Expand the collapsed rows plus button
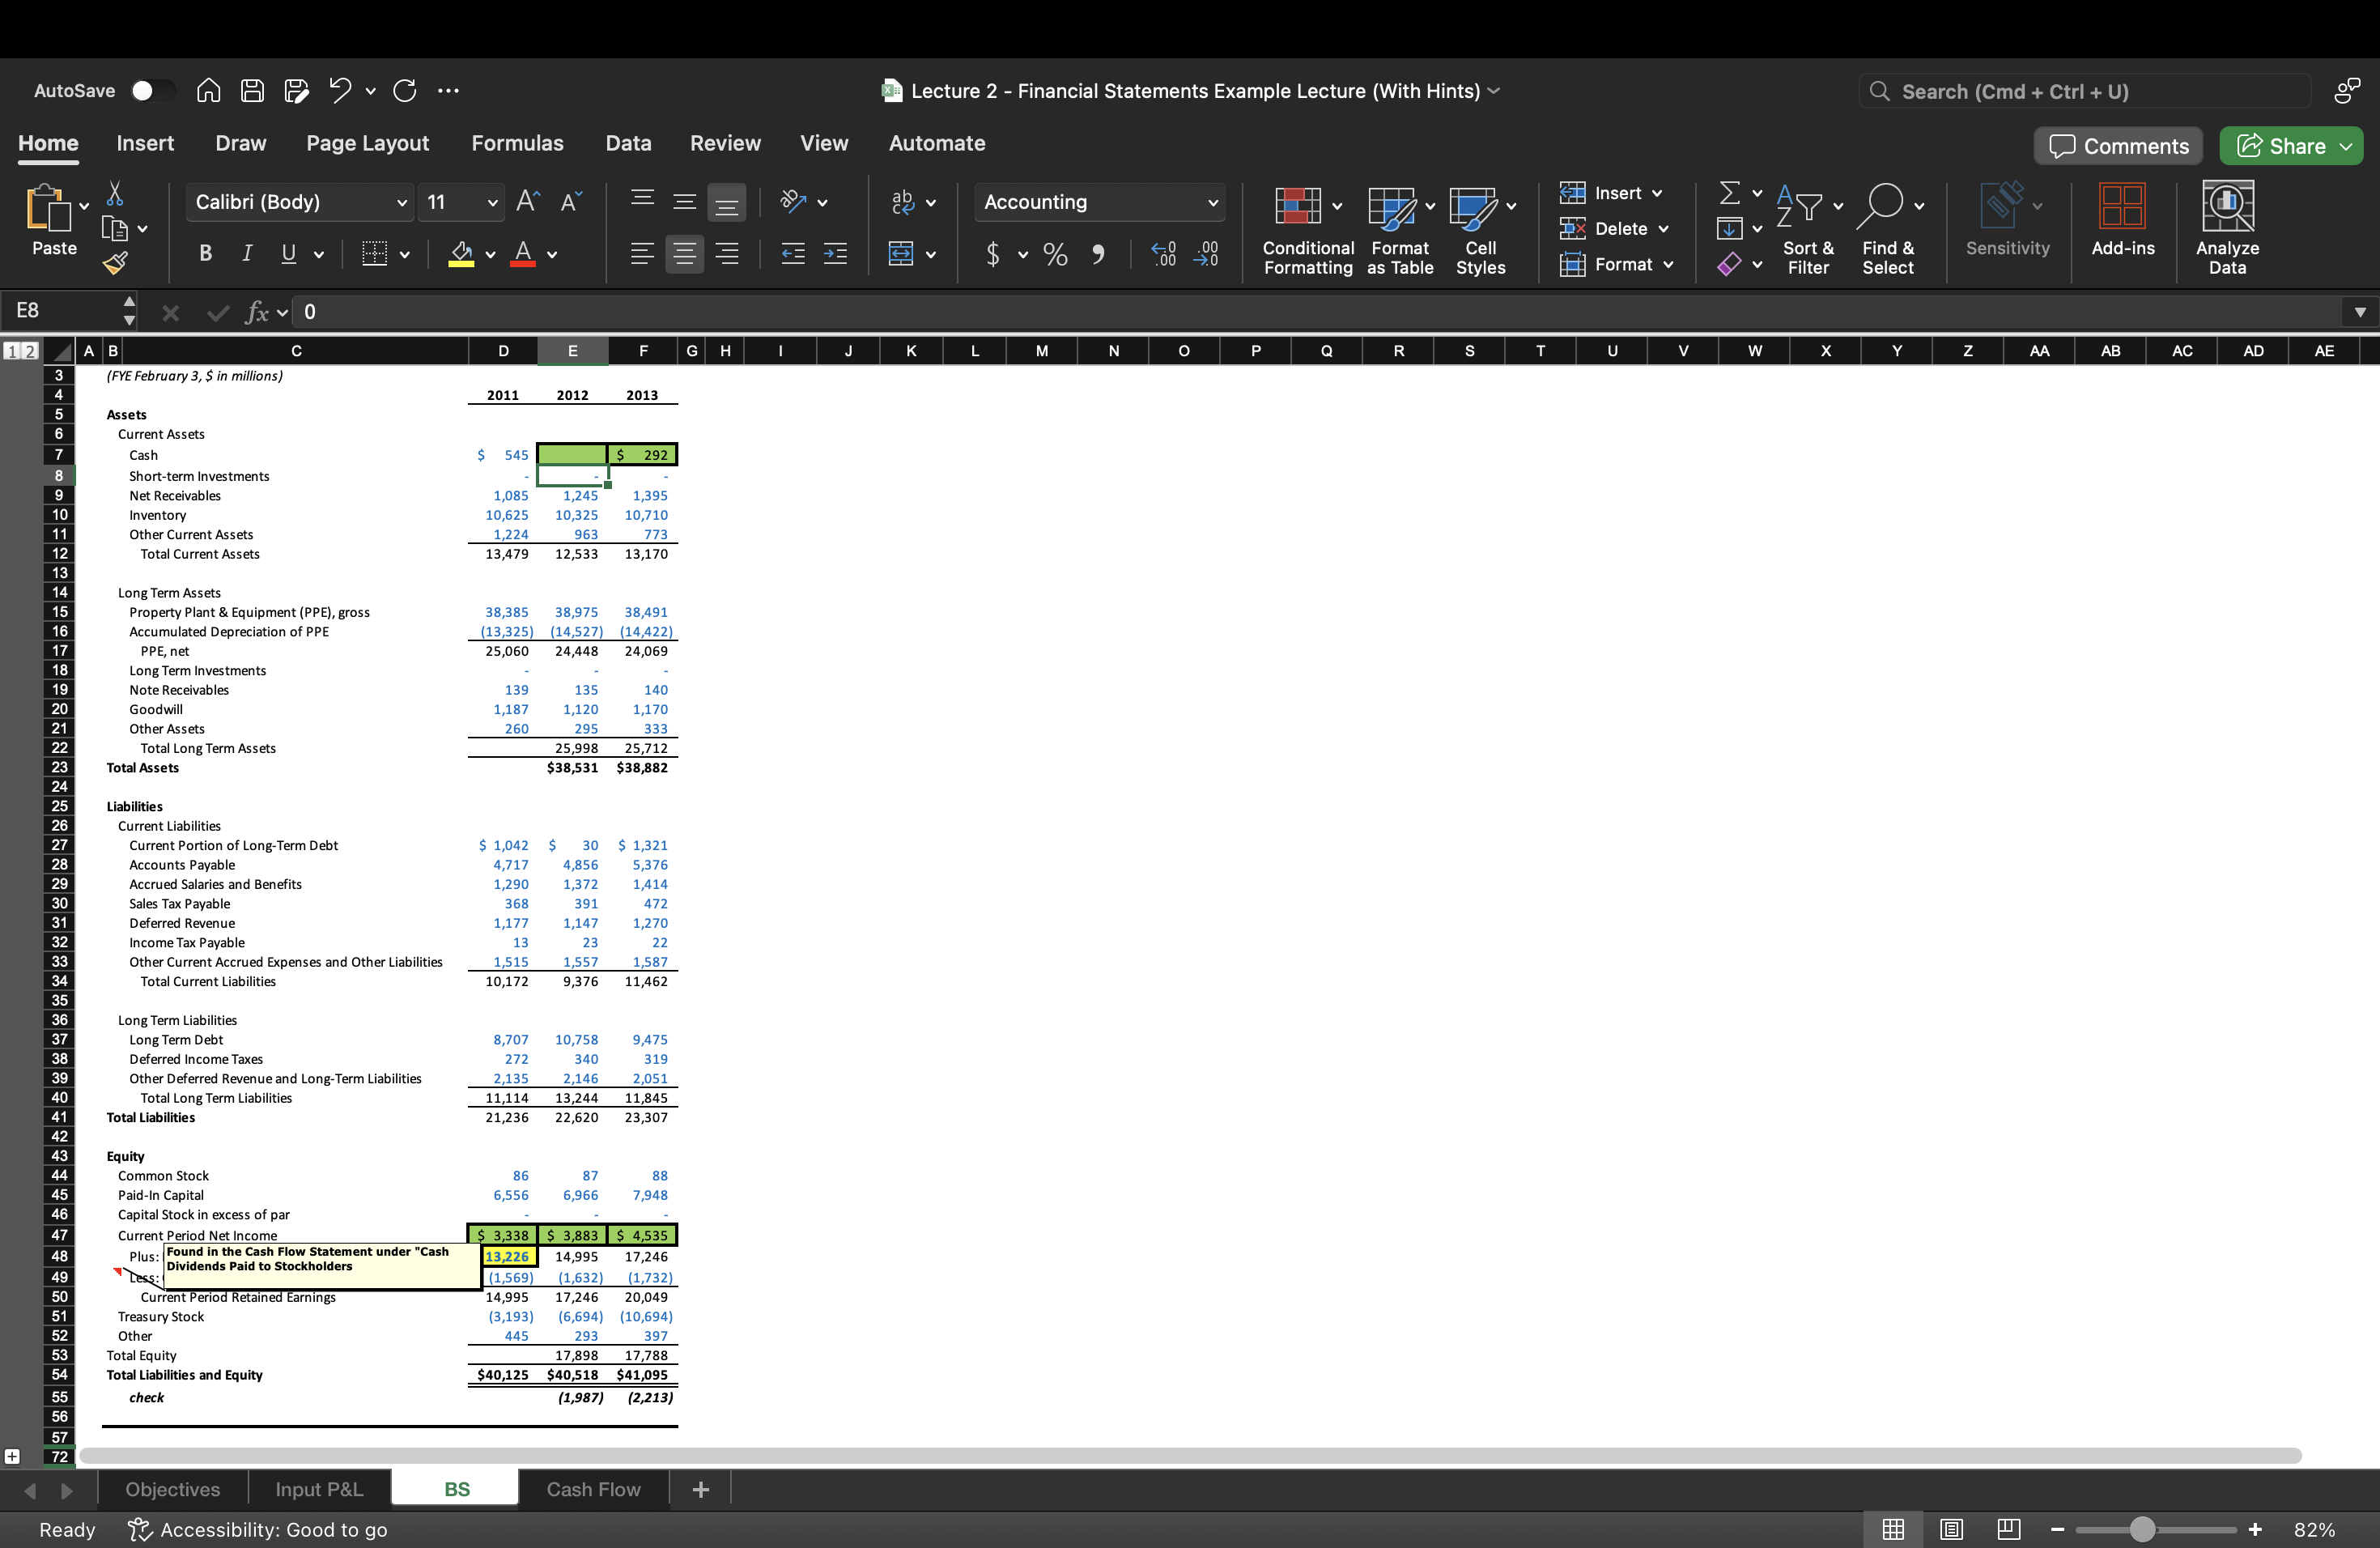Screen dimensions: 2380x1548 point(12,1456)
